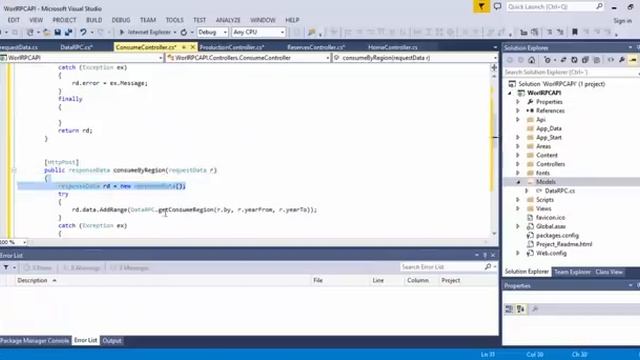Open the ANALYZE menu
This screenshot has width=640, height=360.
[x=228, y=20]
